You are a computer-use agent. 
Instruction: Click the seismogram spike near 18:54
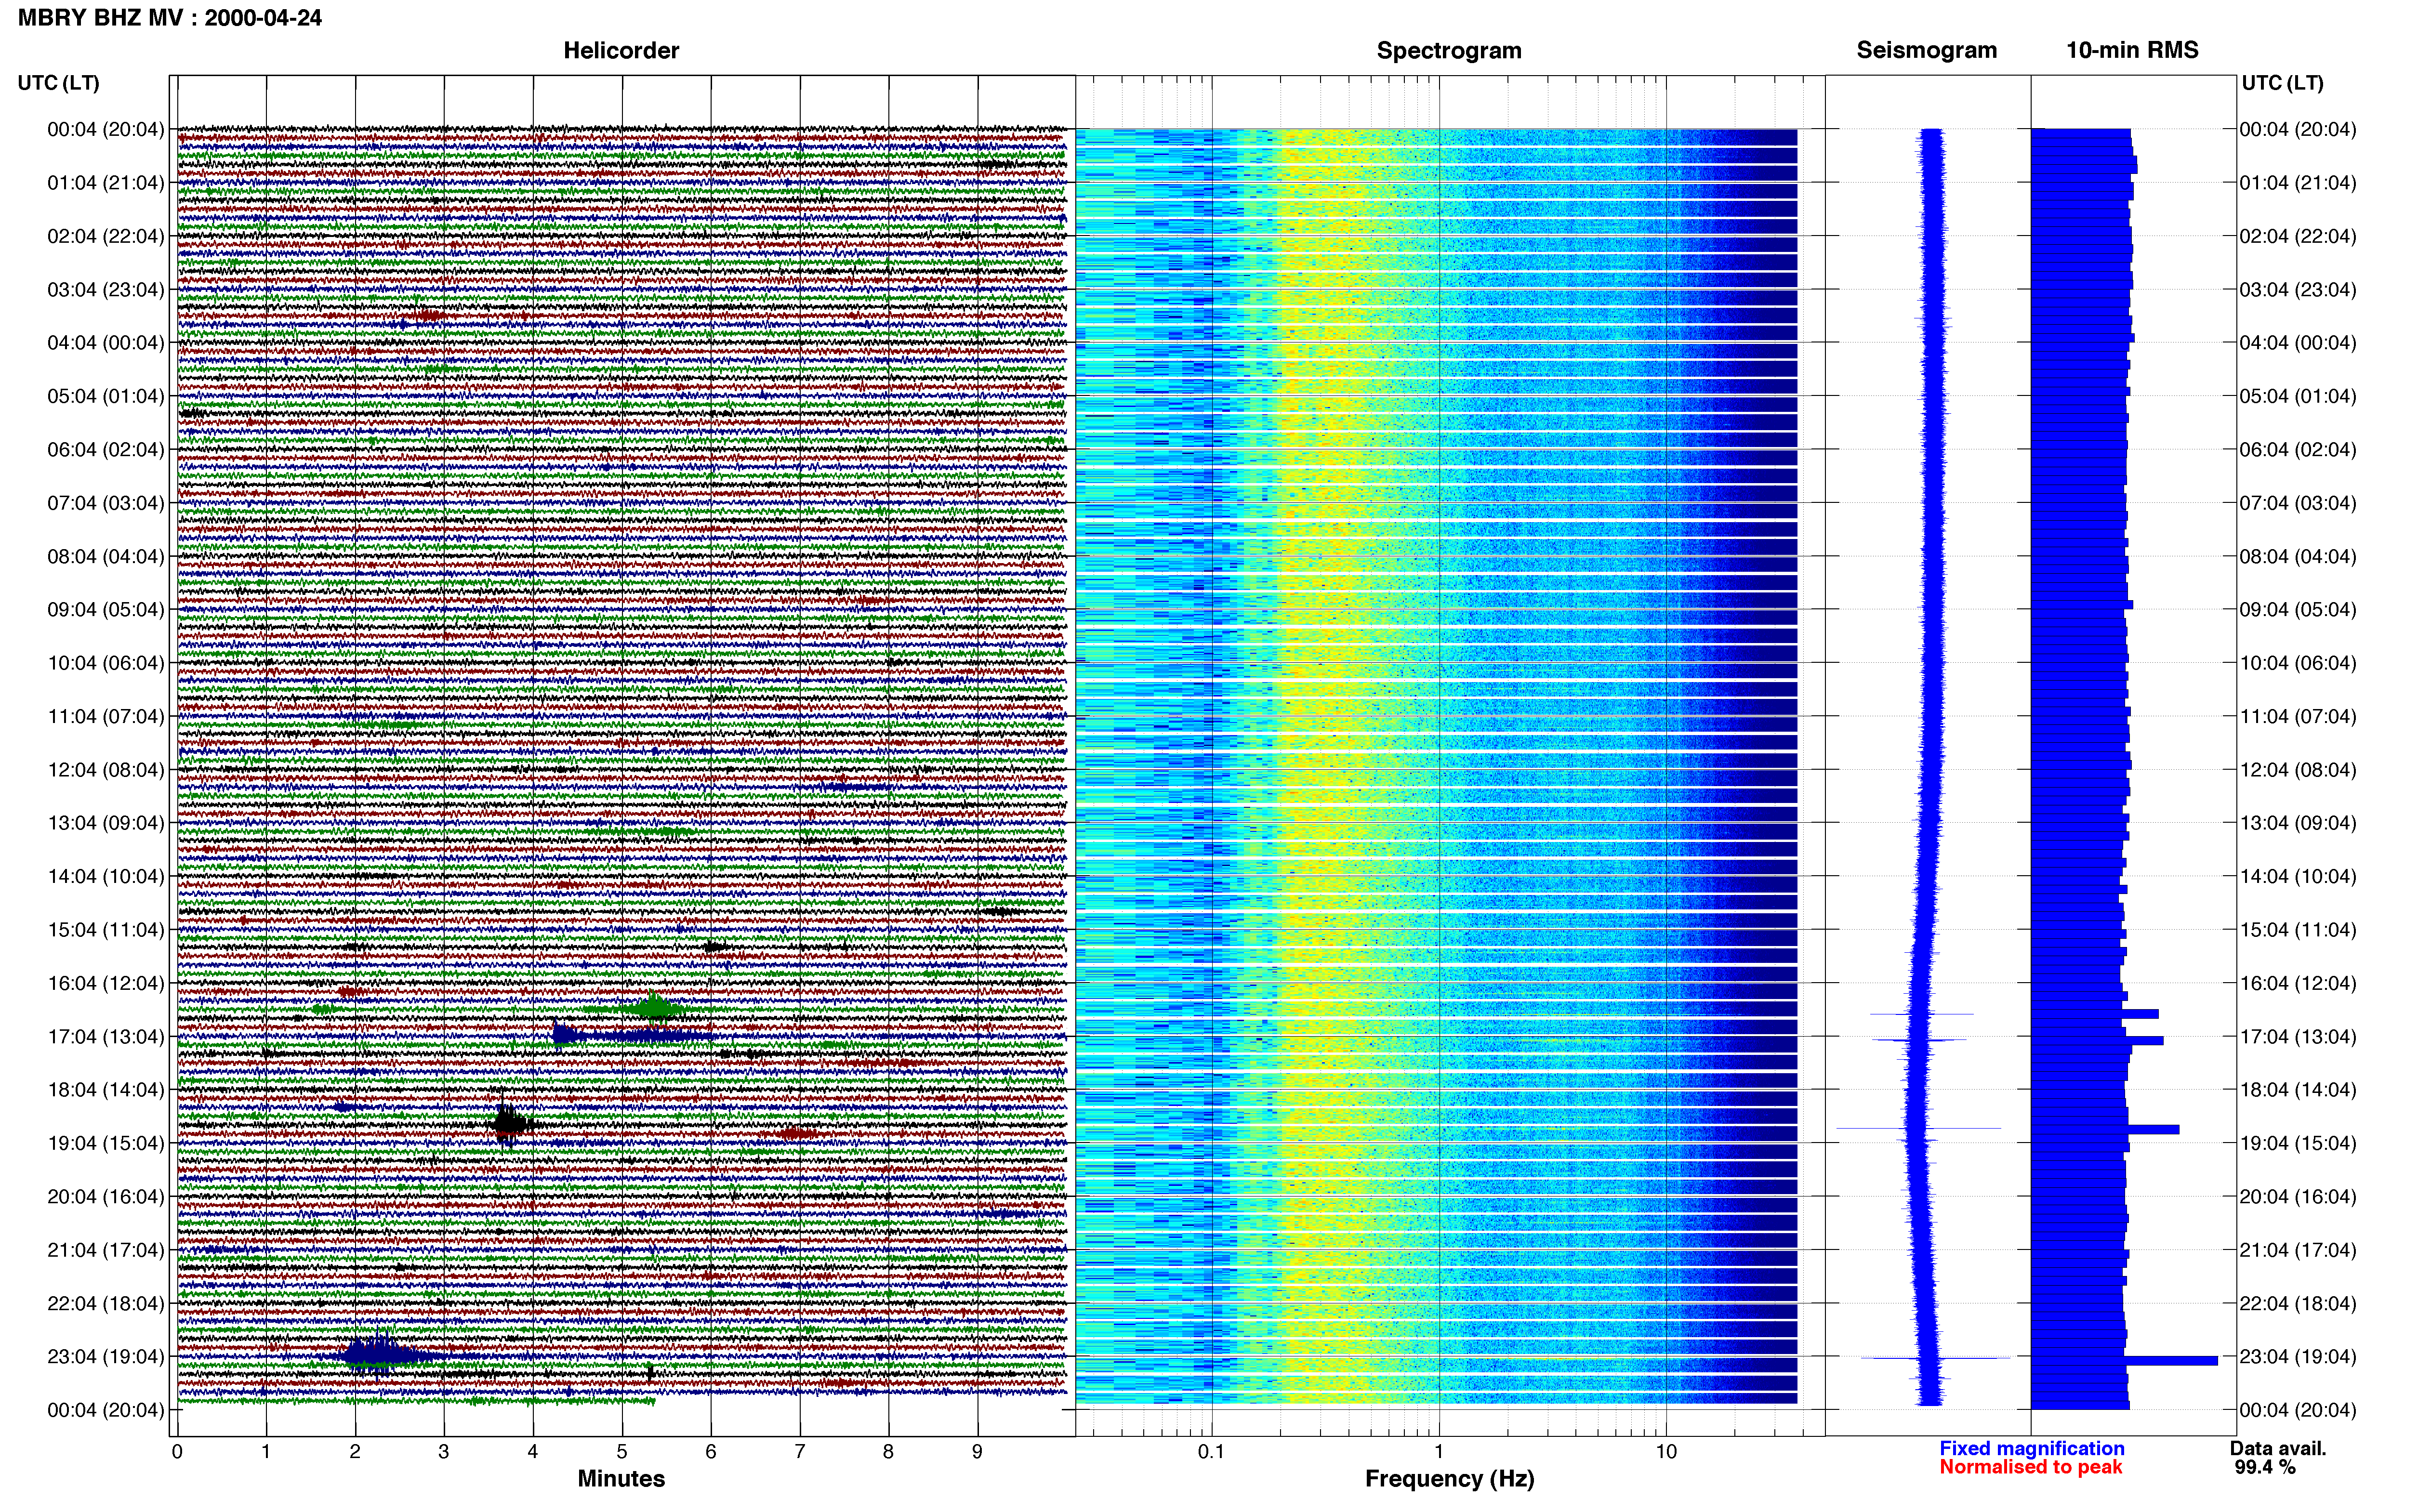tap(1918, 1129)
